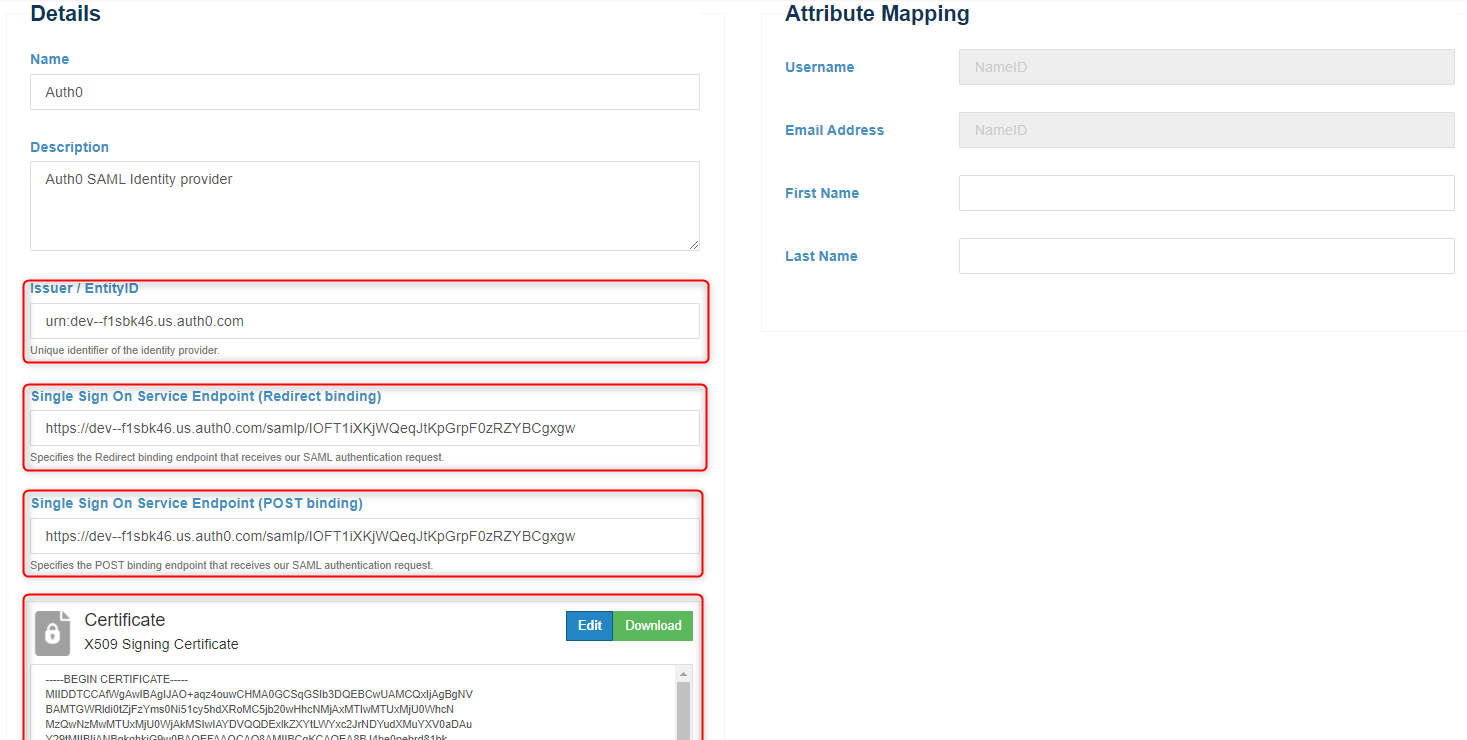Focus the Last Name mapping field
Viewport: 1467px width, 740px height.
pos(1205,256)
